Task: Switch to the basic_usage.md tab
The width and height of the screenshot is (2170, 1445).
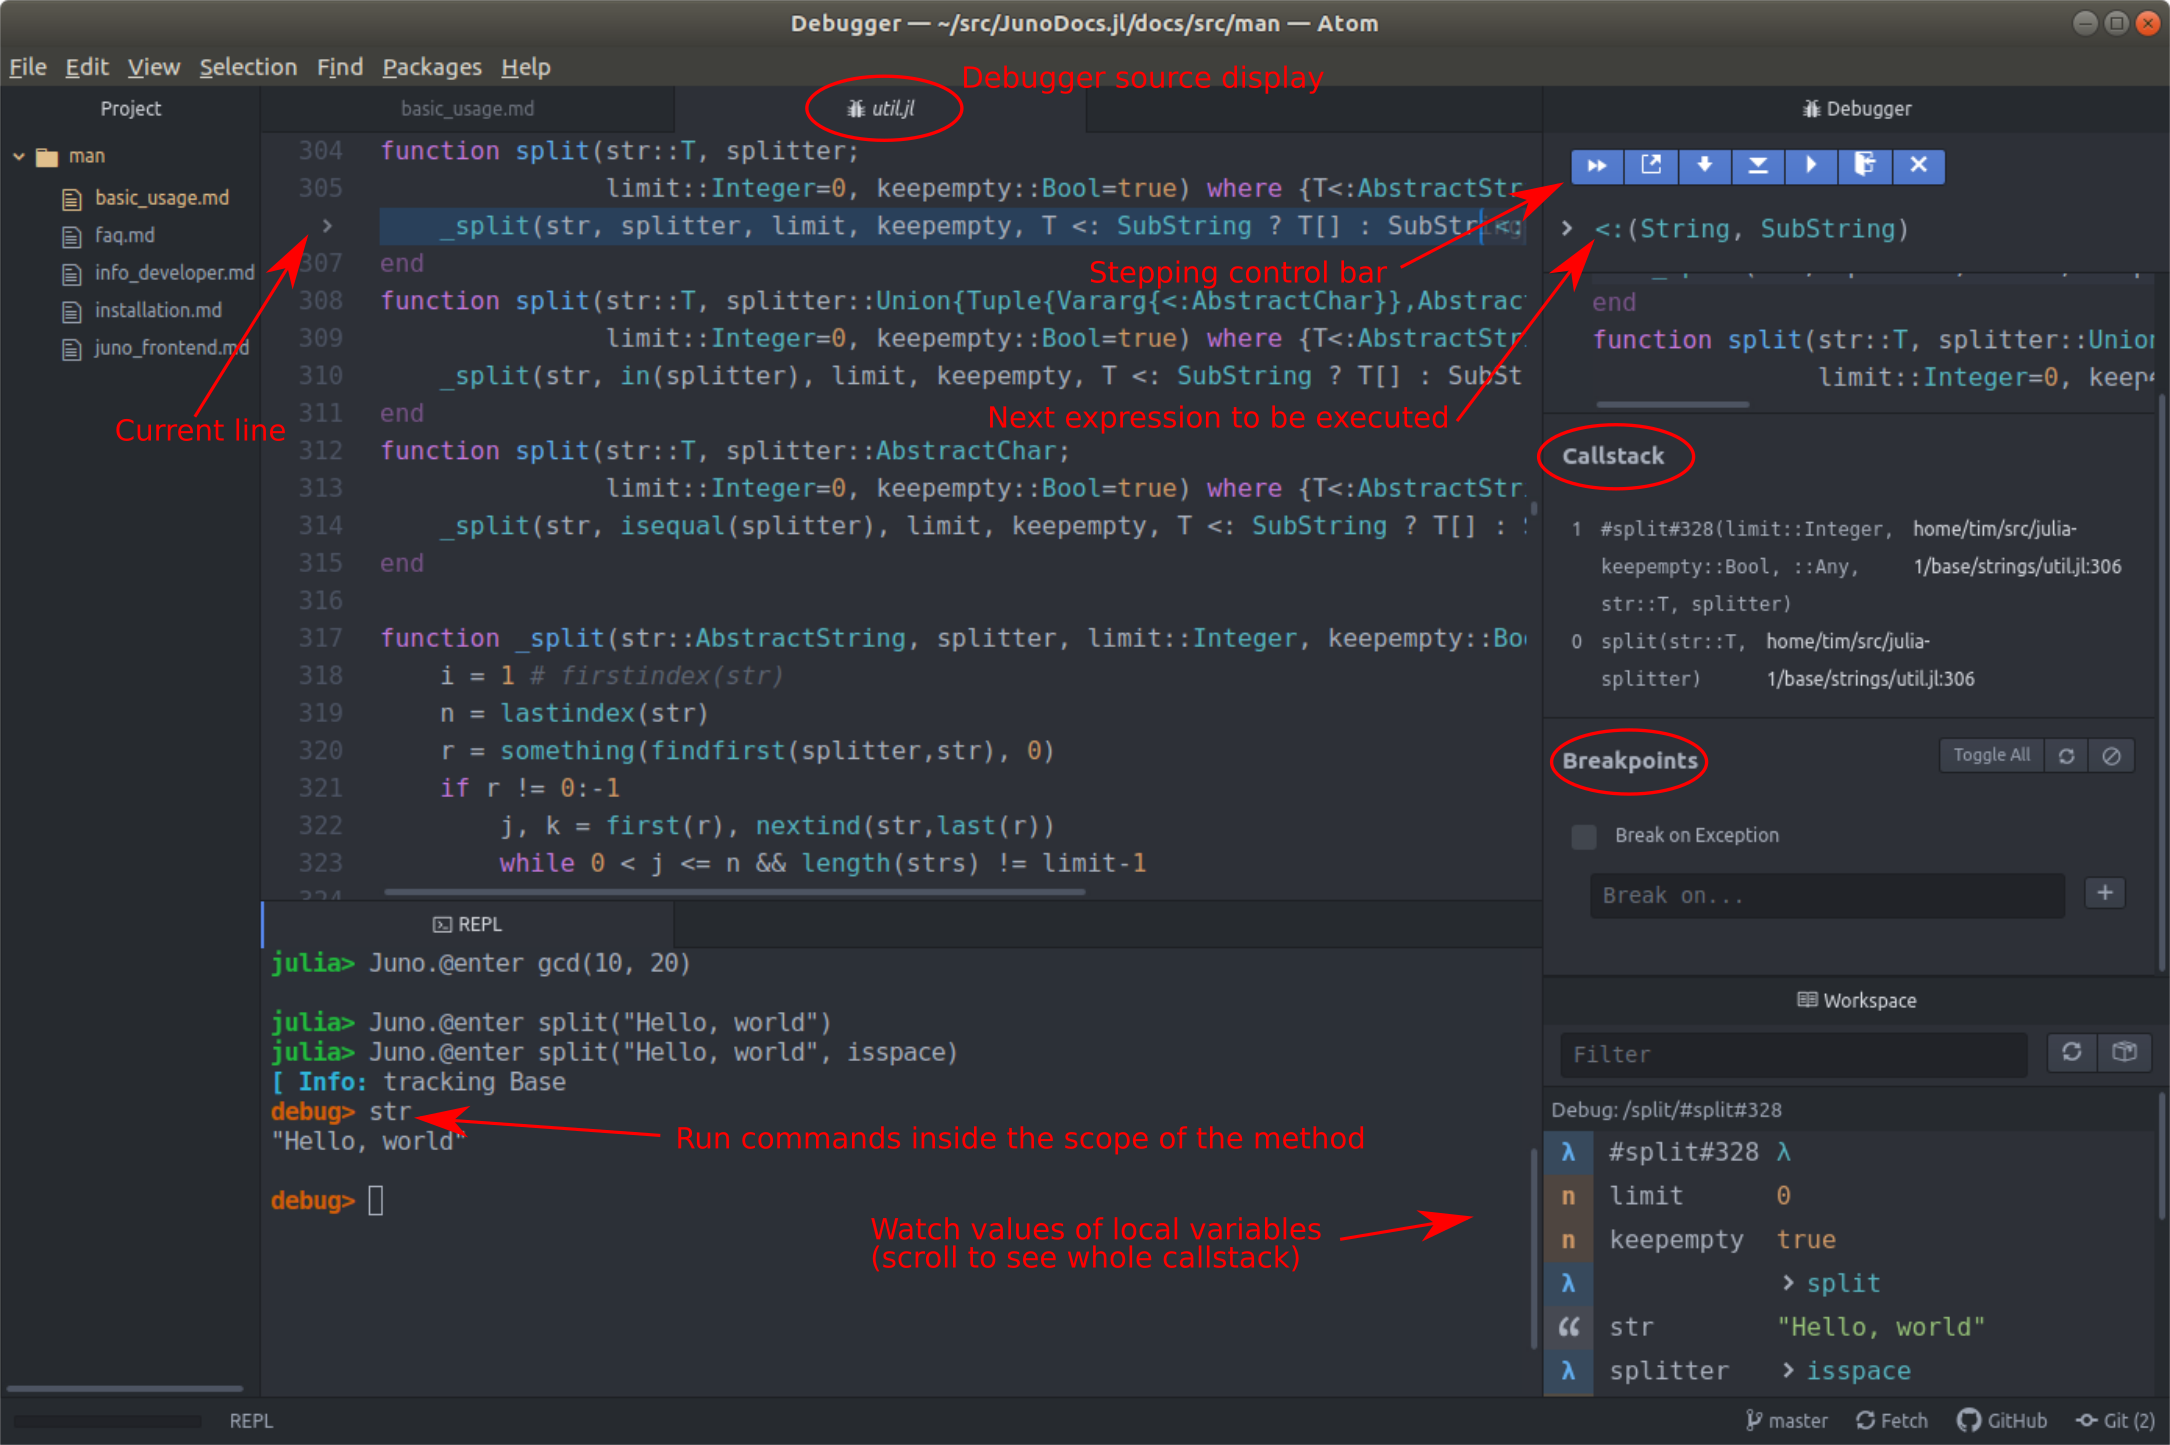Action: (468, 109)
